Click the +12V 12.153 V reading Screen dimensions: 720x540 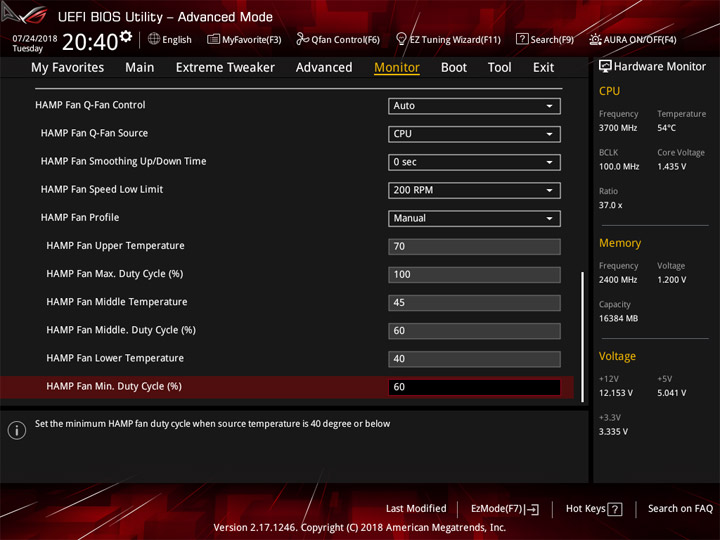coord(615,394)
